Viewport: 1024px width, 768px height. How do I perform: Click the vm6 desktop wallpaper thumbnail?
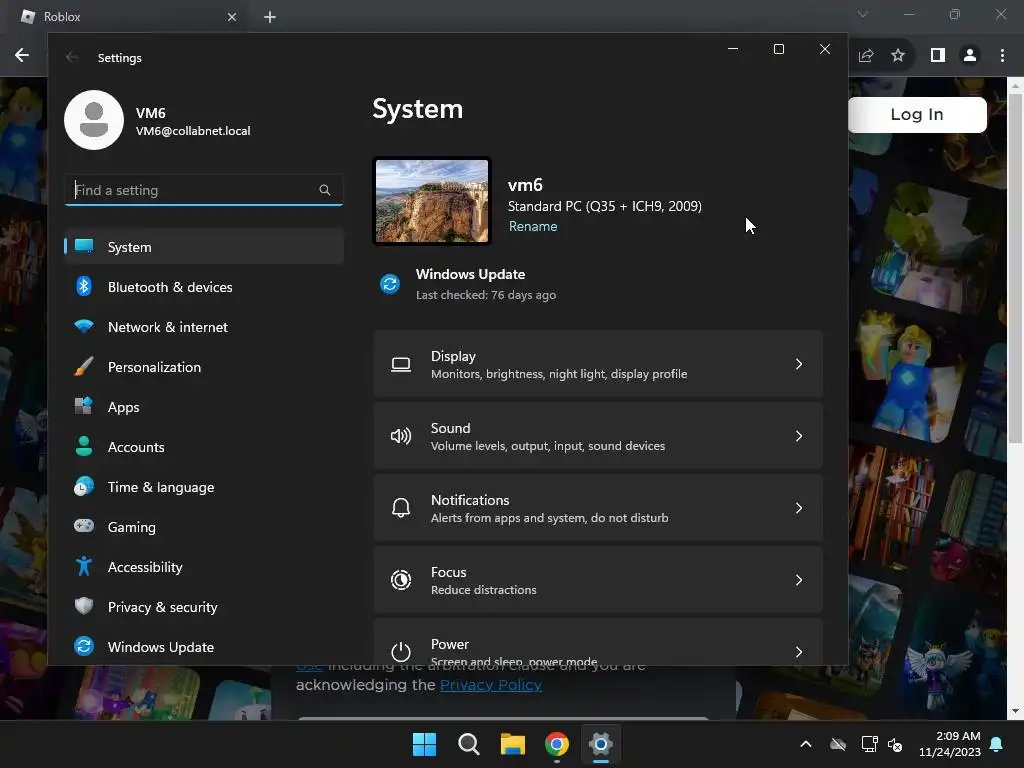[432, 201]
